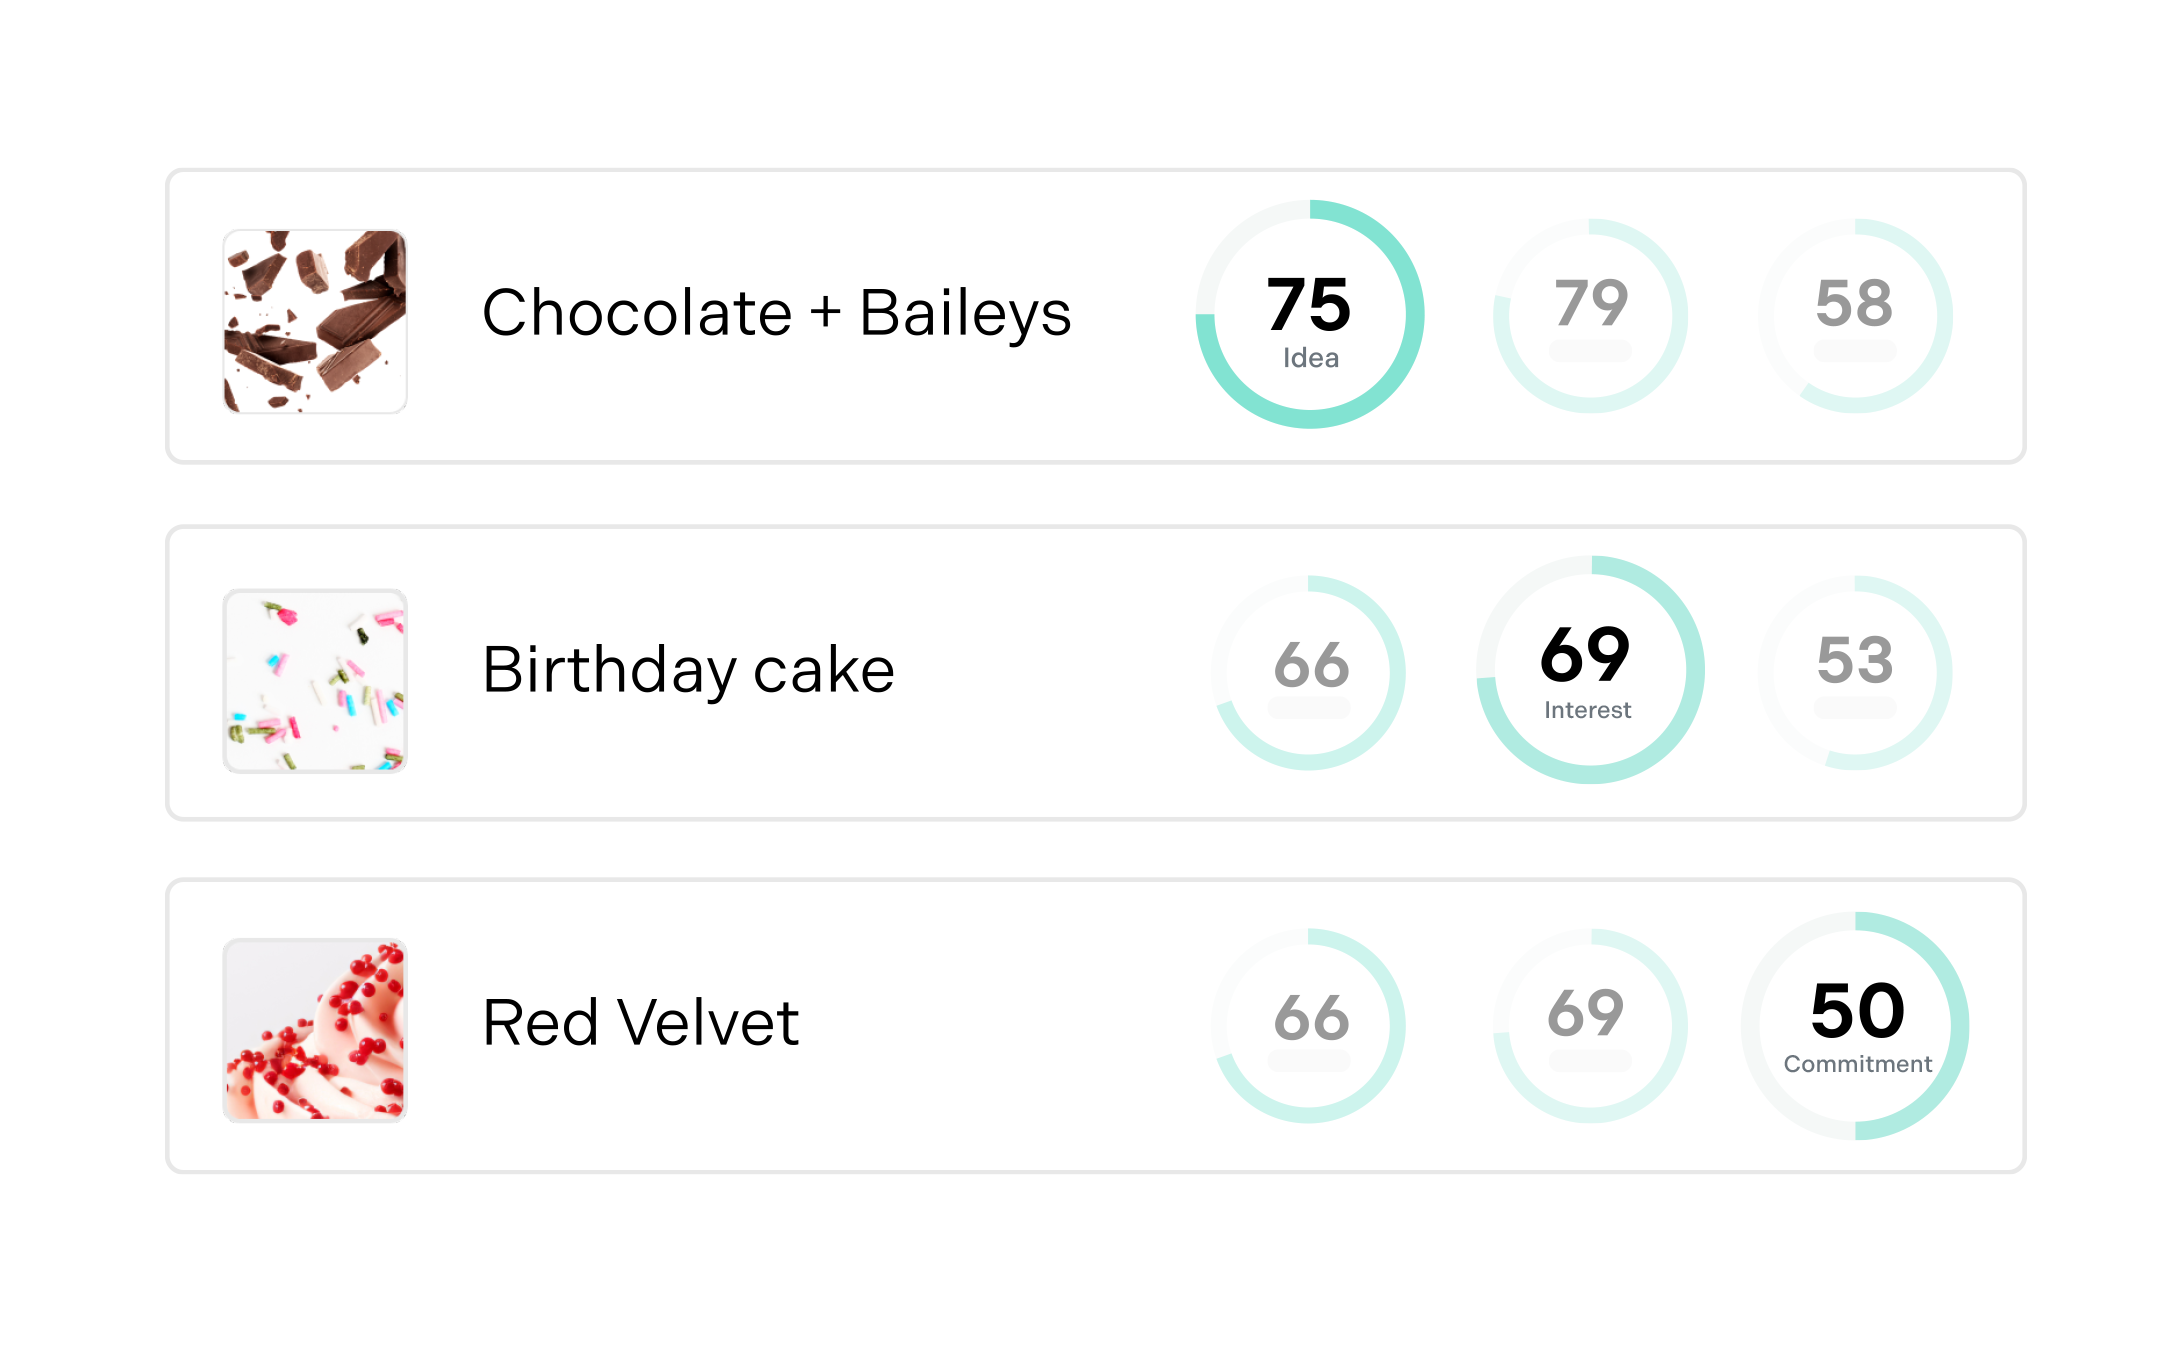The width and height of the screenshot is (2180, 1358).
Task: Click the Commitment label under 50
Action: click(1857, 1064)
